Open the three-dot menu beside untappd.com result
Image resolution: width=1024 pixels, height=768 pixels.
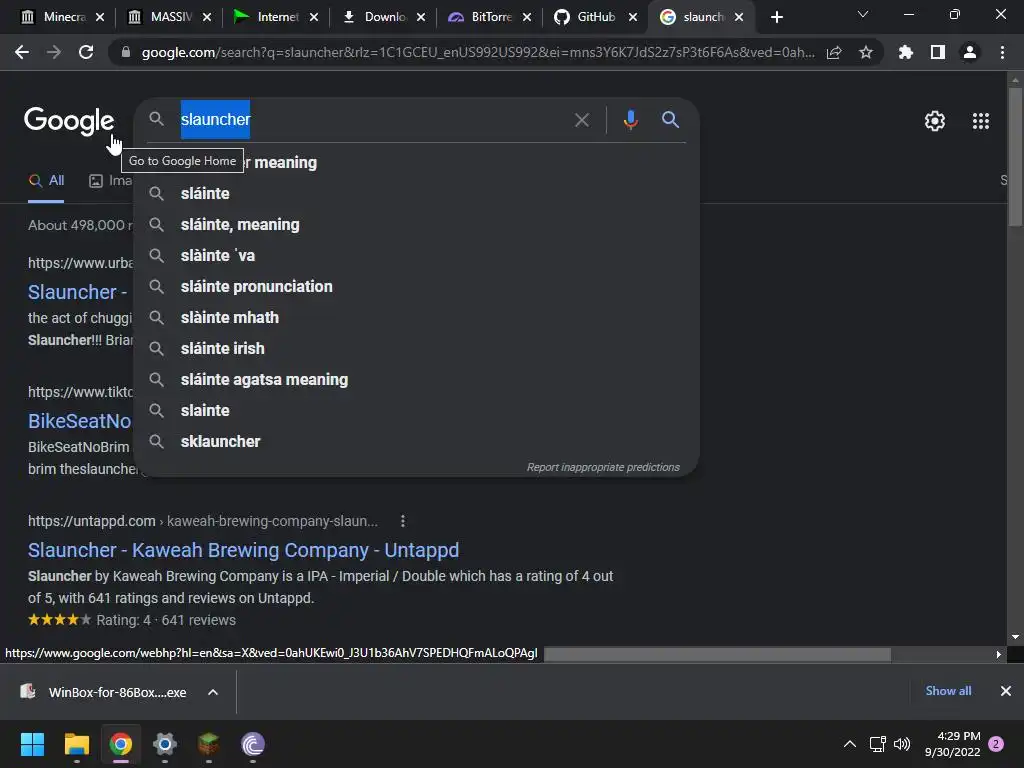point(403,521)
